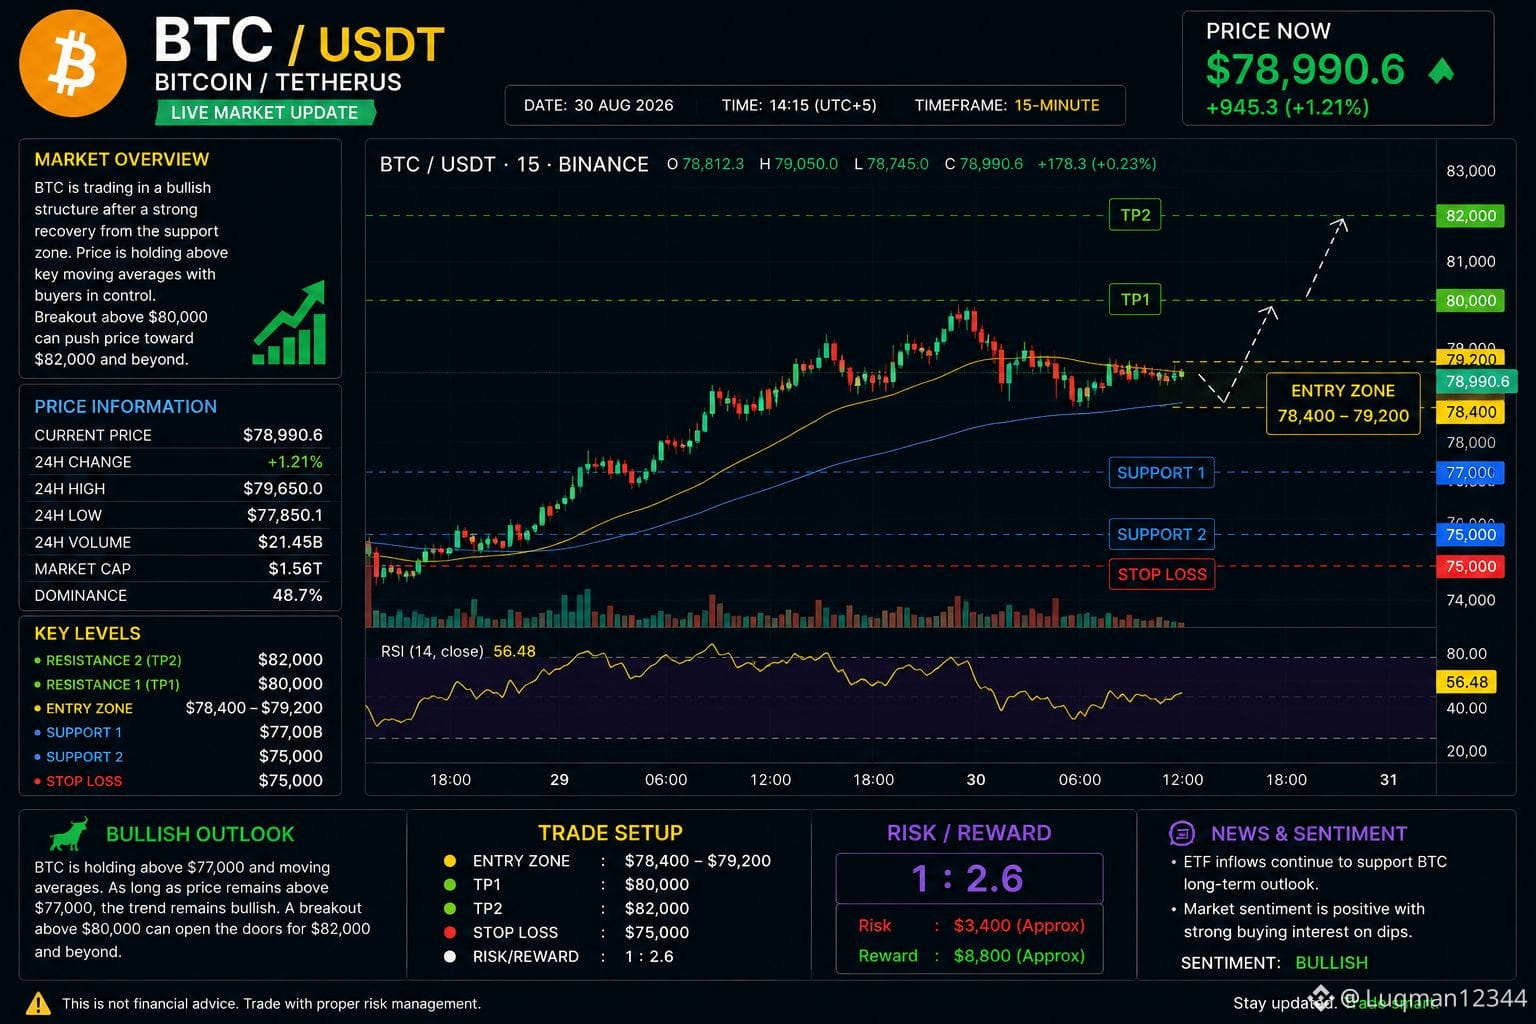Image resolution: width=1536 pixels, height=1024 pixels.
Task: Click the DATE: 30 AUG 2026 text
Action: click(598, 105)
